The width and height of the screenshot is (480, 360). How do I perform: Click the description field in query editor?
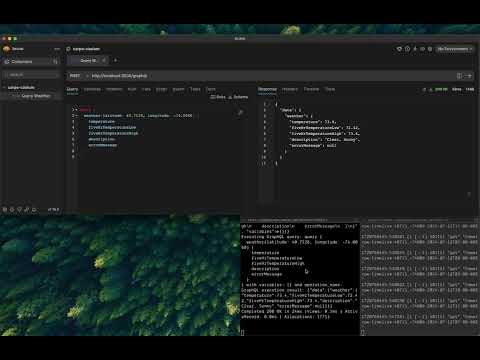pyautogui.click(x=102, y=139)
